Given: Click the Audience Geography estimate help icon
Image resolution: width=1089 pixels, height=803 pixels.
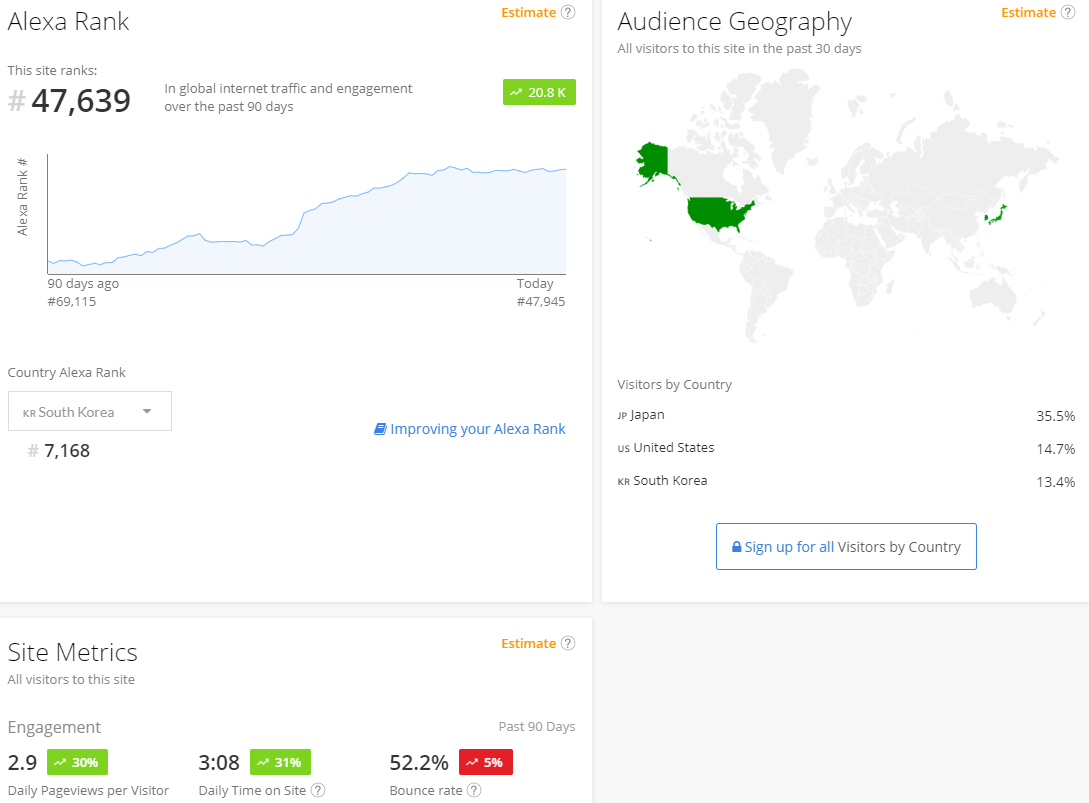Looking at the screenshot, I should pos(1068,12).
